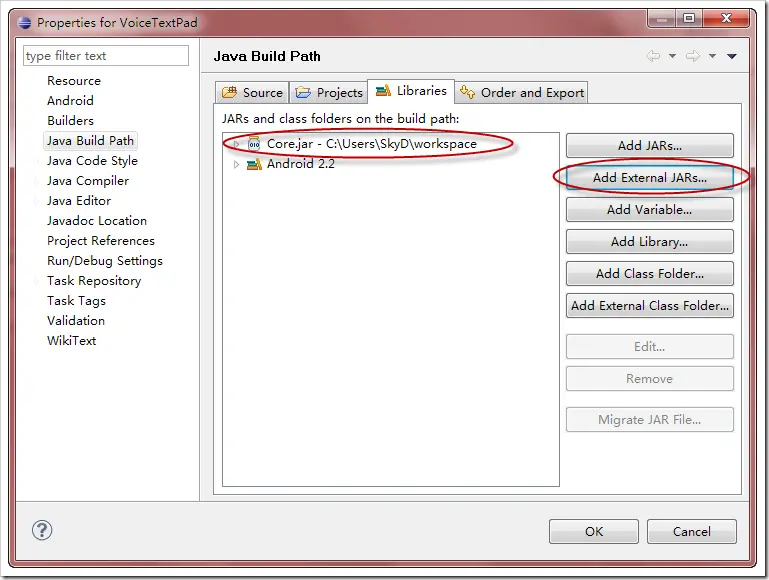Click Add JARs... button

click(x=650, y=146)
